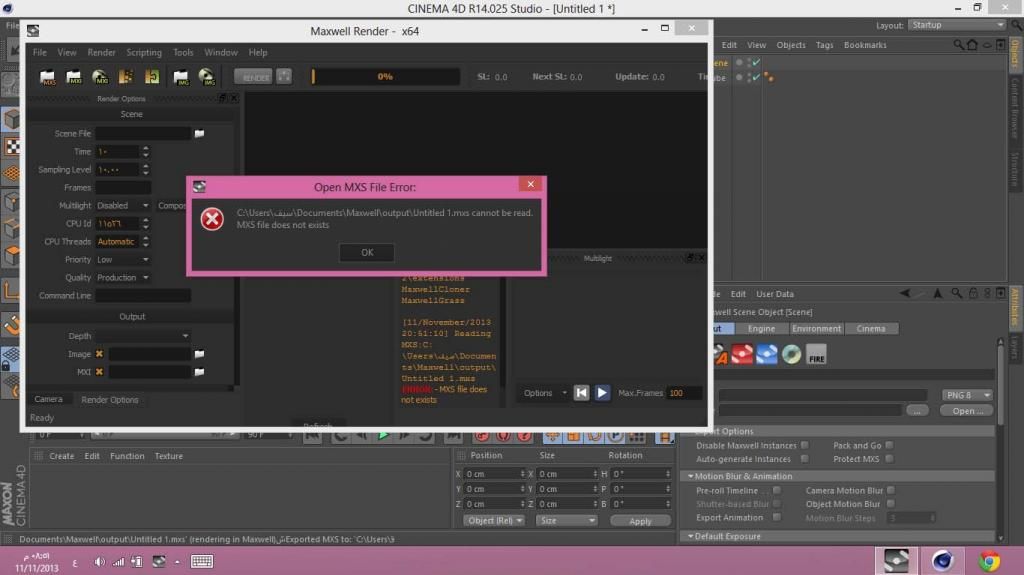Image resolution: width=1024 pixels, height=575 pixels.
Task: Enable Camera Motion Blur checkbox
Action: 891,490
